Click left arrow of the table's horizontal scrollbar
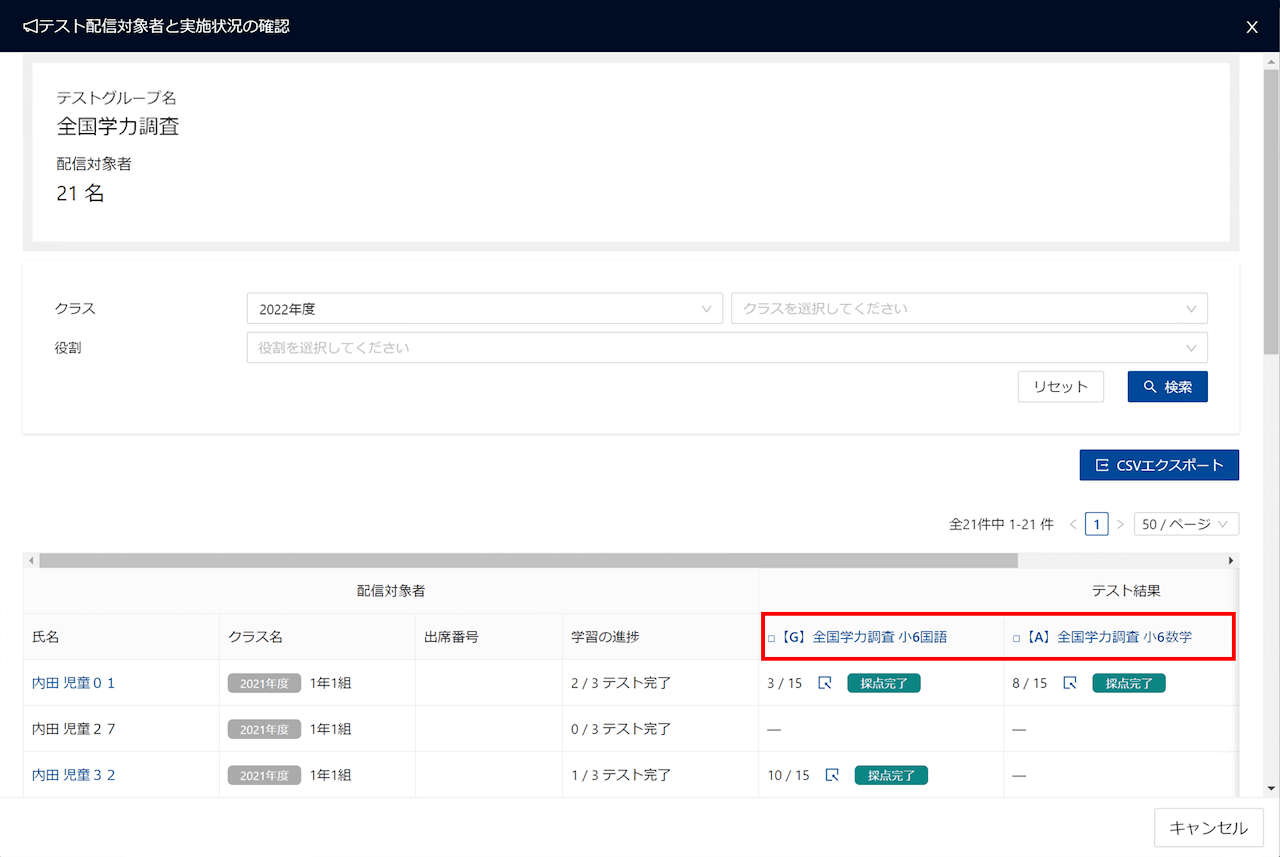 point(31,561)
